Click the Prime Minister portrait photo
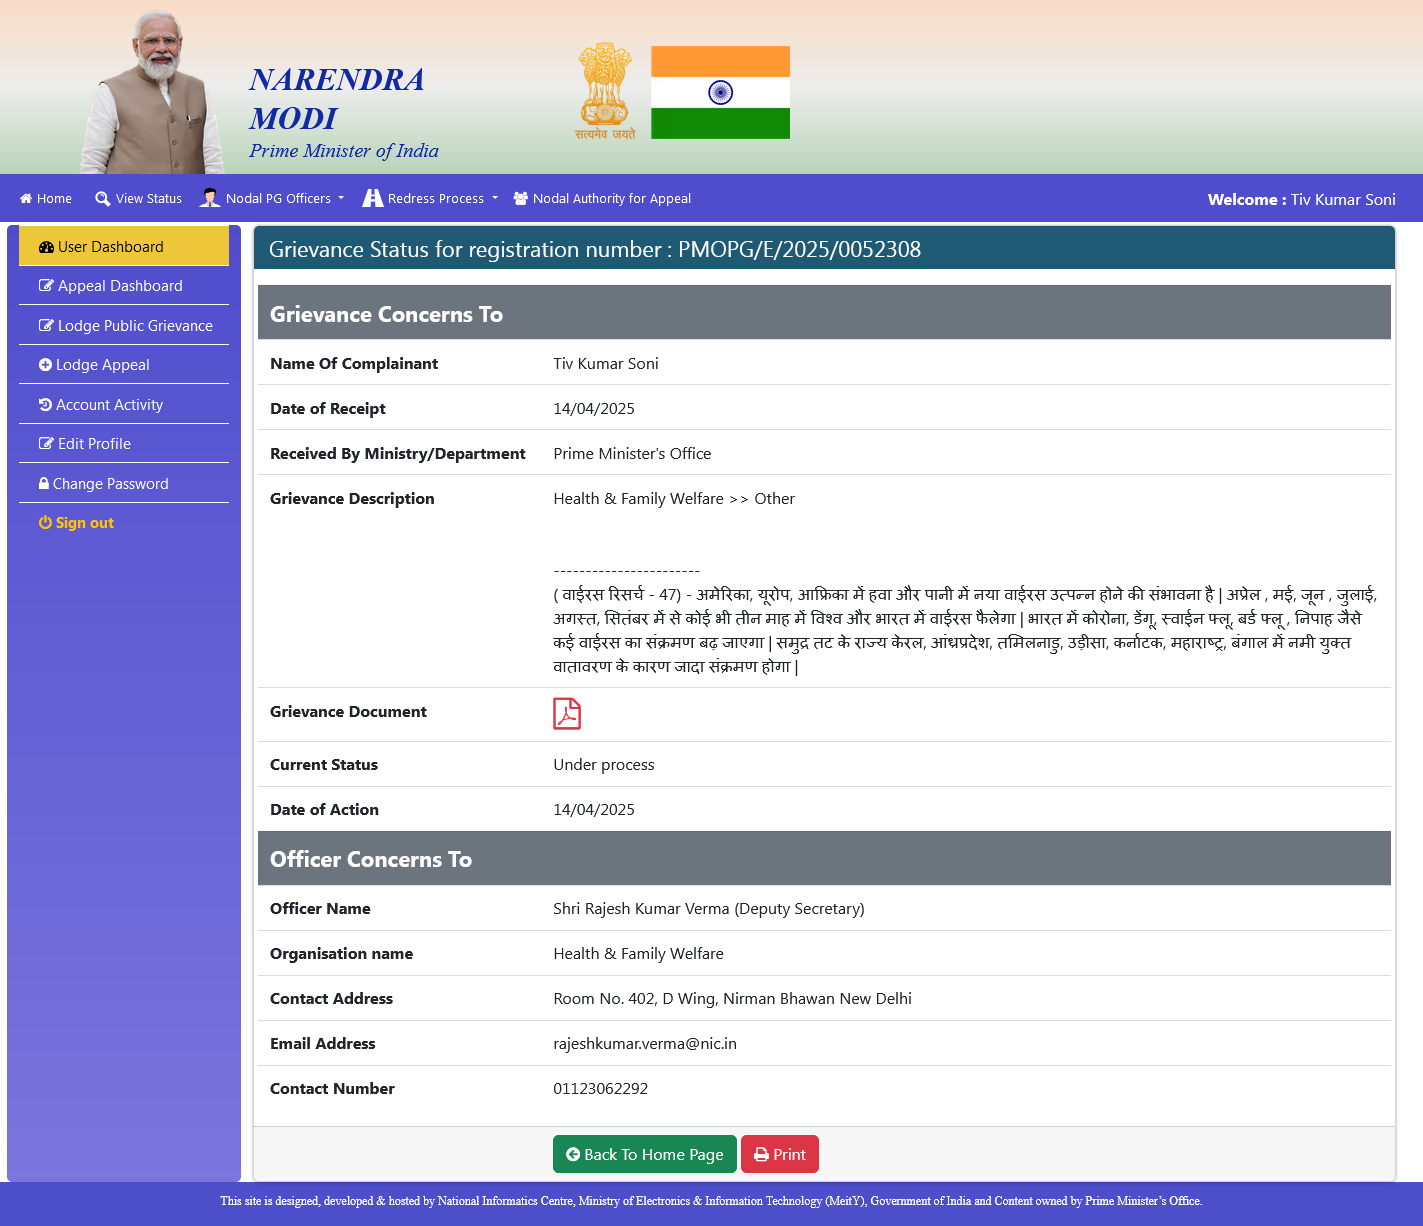Screen dimensions: 1423x1226 pyautogui.click(x=153, y=92)
